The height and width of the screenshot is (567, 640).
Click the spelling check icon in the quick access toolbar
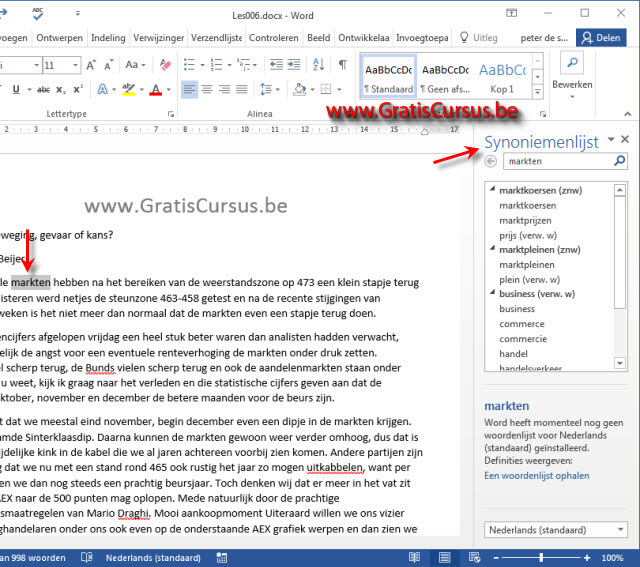click(38, 14)
